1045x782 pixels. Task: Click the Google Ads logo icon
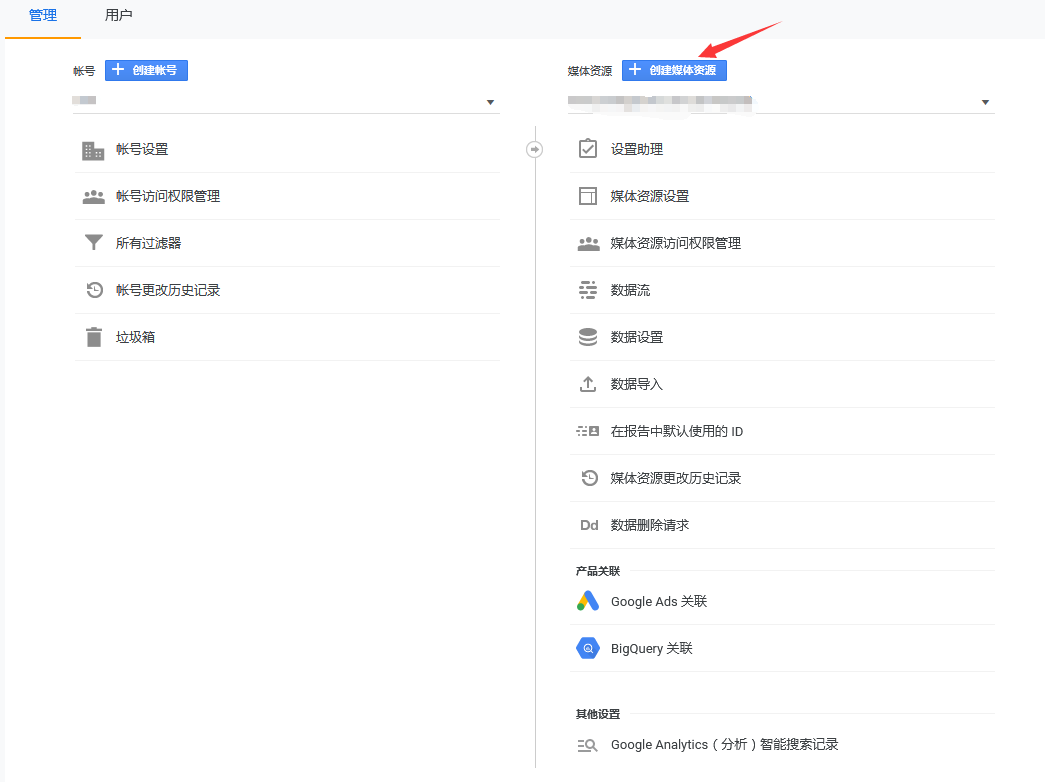pyautogui.click(x=588, y=602)
